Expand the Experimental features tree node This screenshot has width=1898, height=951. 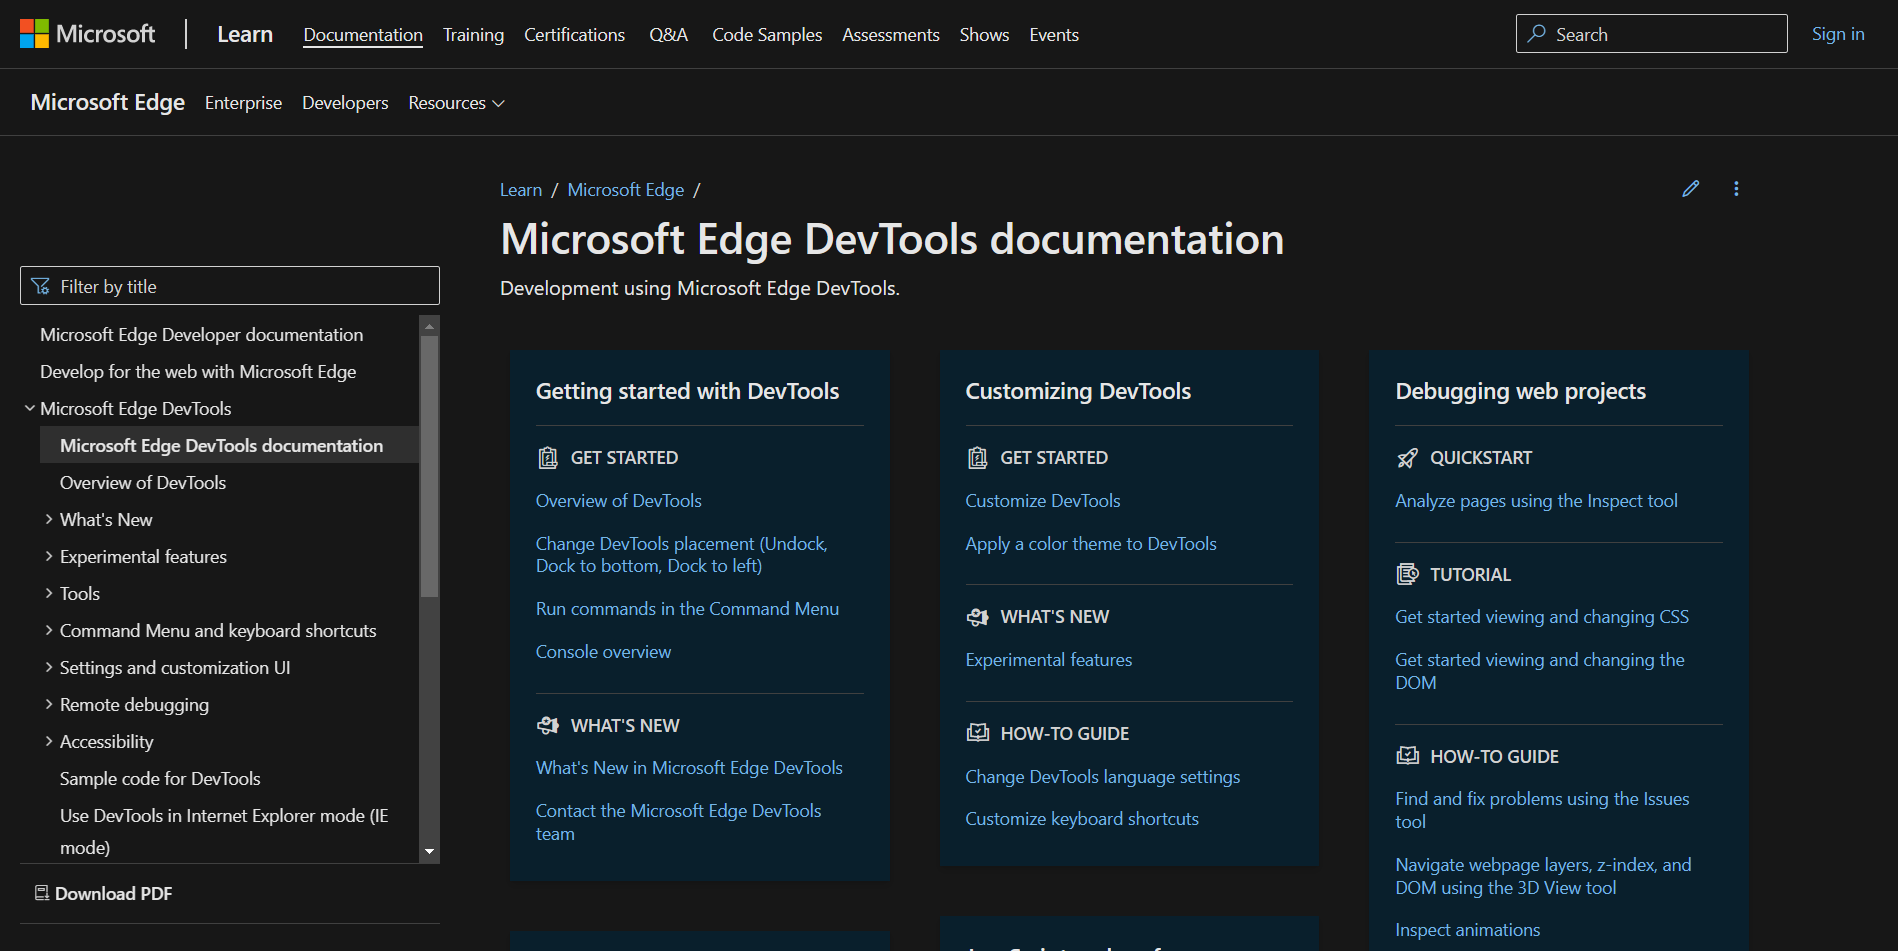[x=49, y=556]
